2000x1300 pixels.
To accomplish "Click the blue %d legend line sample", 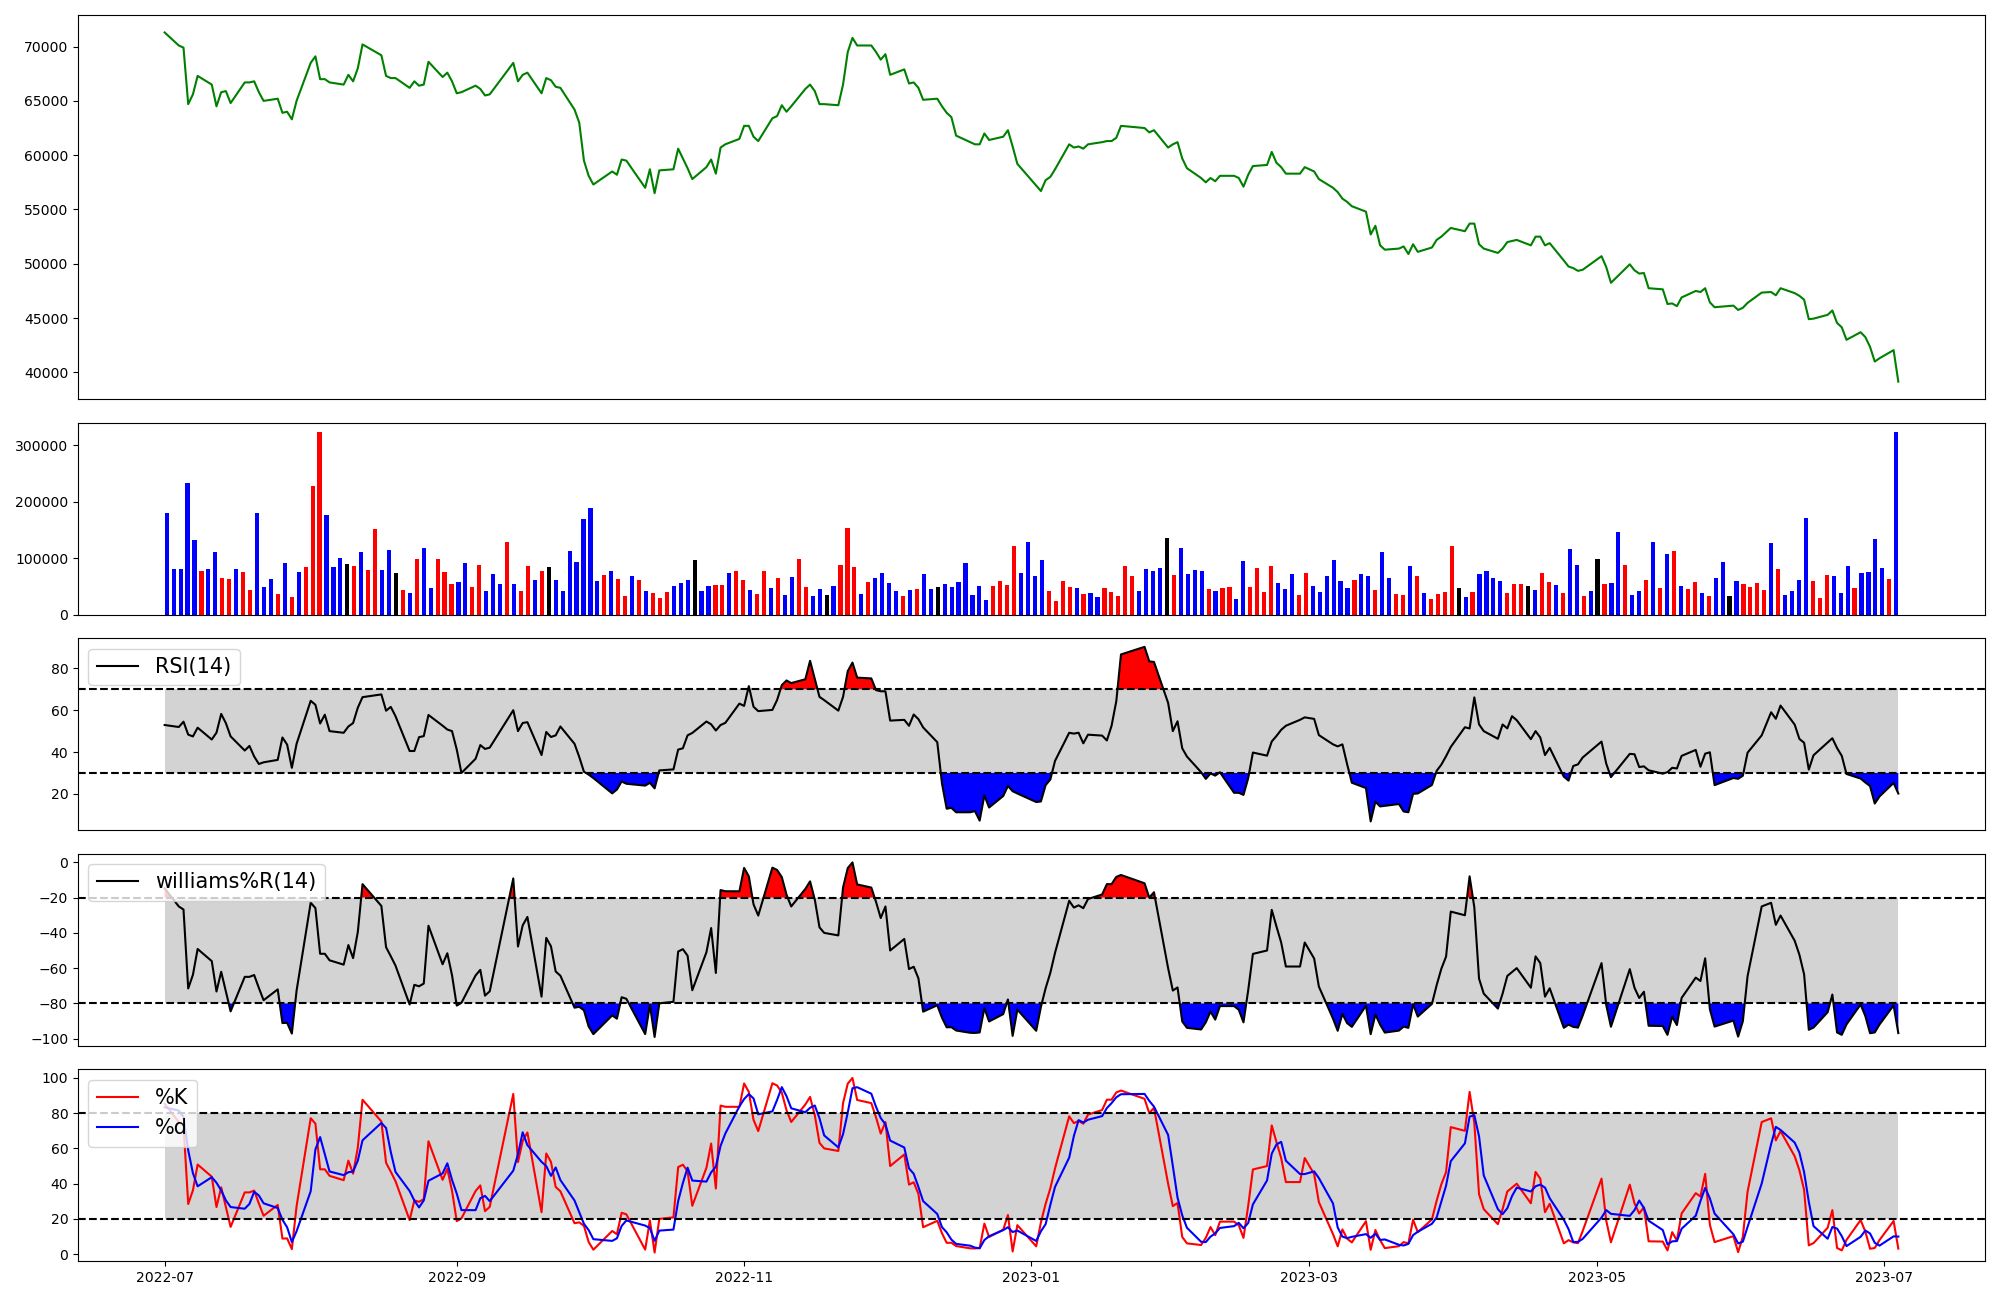I will click(116, 1127).
